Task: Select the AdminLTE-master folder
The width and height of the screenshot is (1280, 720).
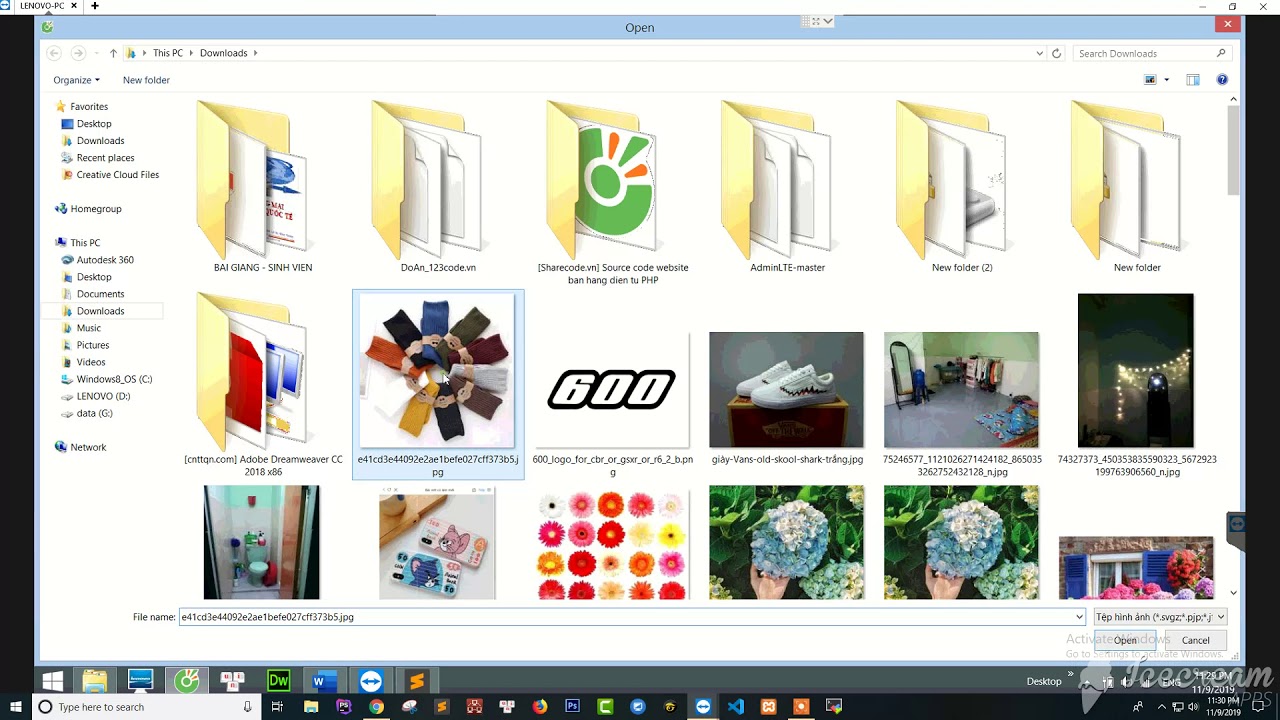Action: (x=787, y=188)
